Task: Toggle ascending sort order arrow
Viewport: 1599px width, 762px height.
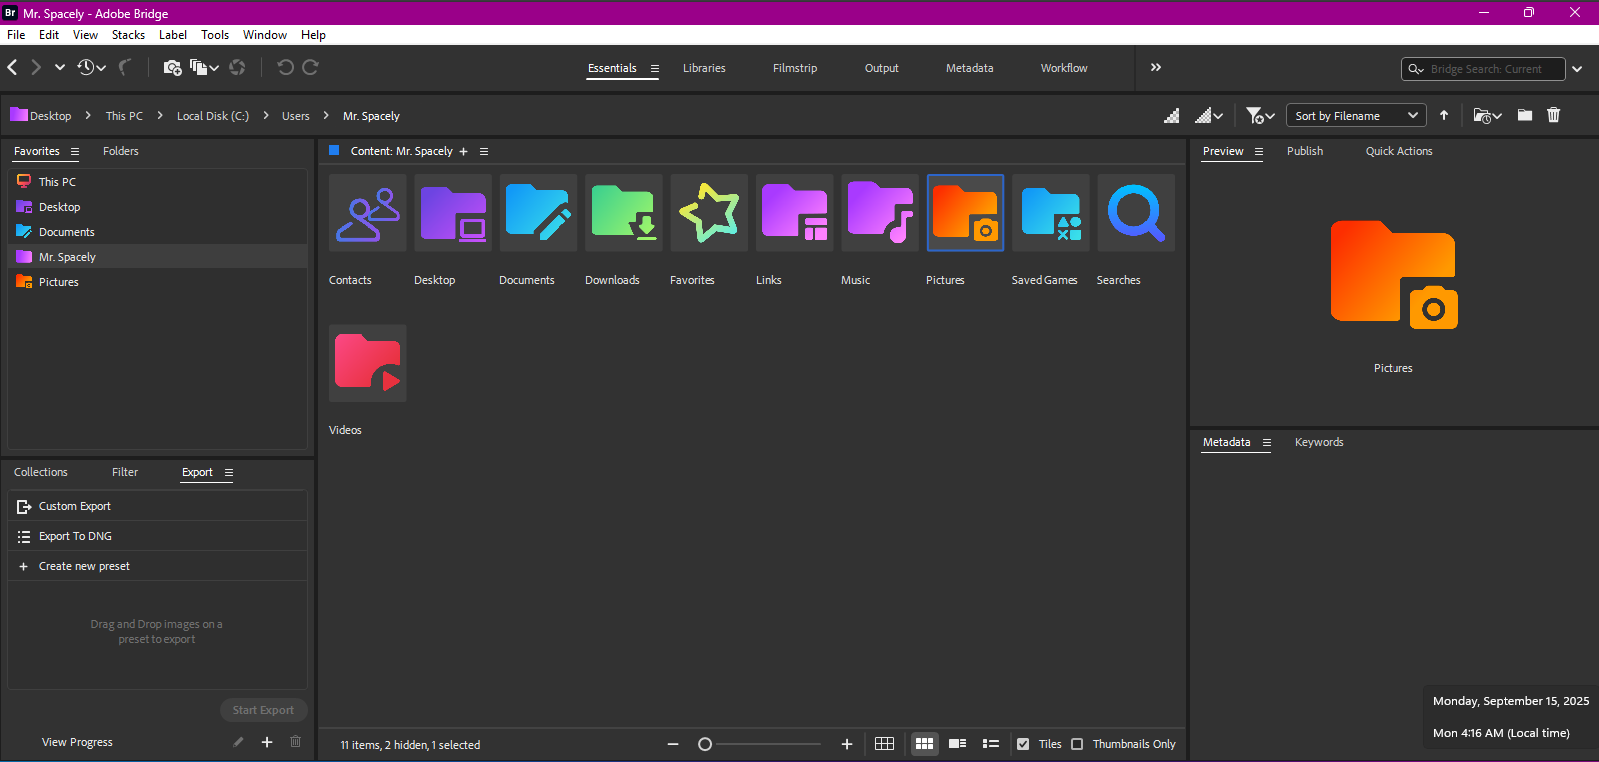Action: (1444, 115)
